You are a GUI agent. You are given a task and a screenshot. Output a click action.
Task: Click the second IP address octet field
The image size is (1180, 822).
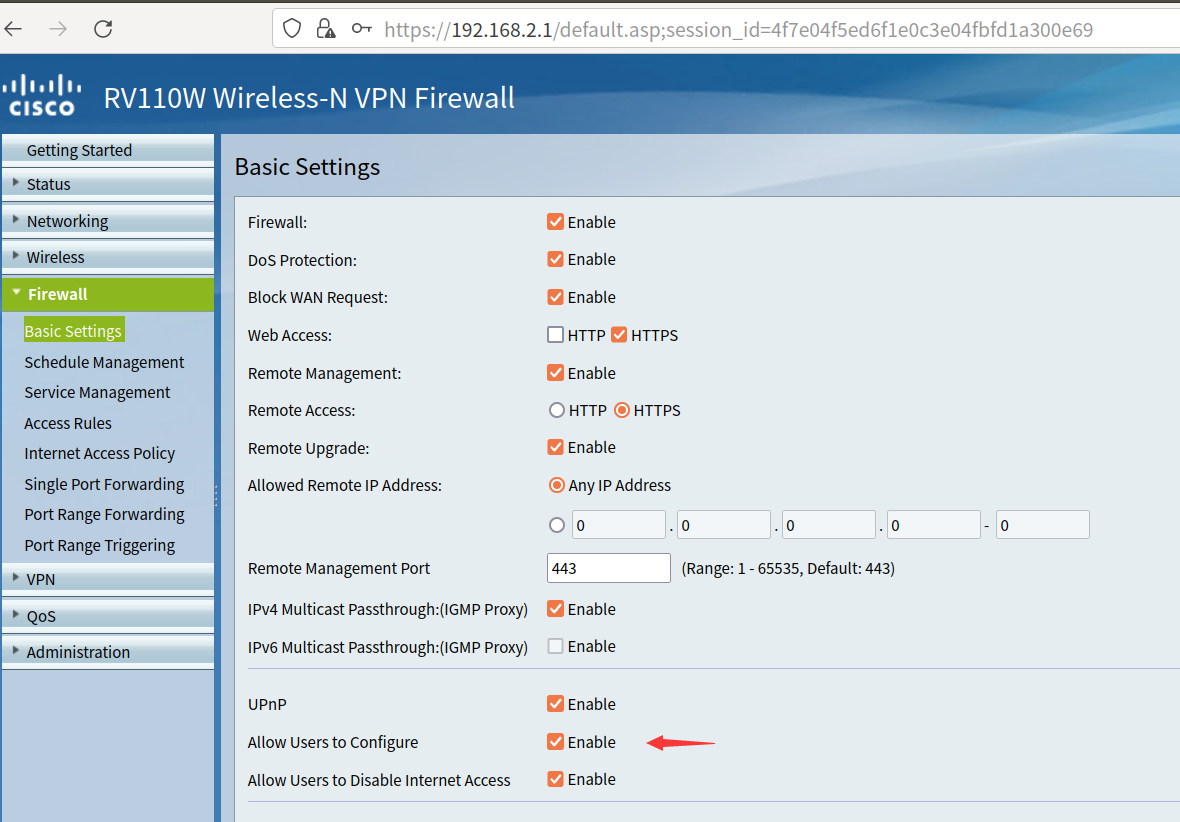[x=724, y=525]
